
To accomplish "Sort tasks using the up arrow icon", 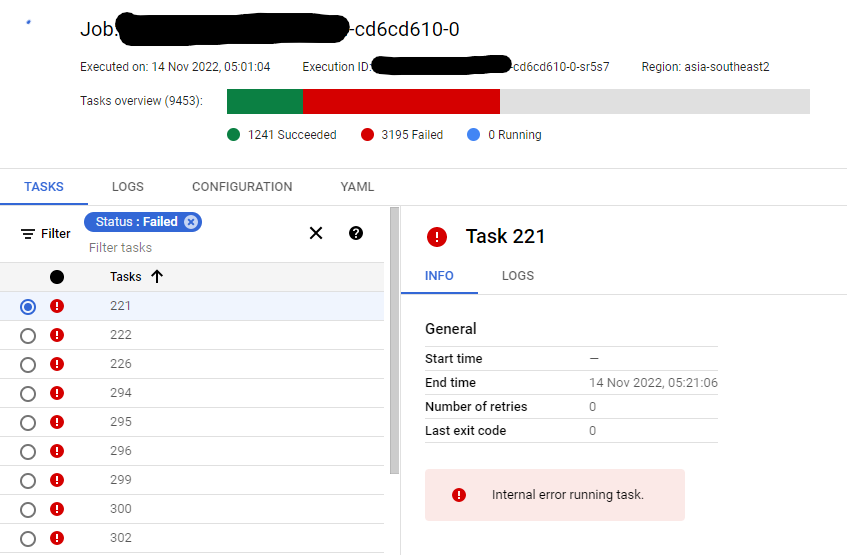I will (x=157, y=277).
